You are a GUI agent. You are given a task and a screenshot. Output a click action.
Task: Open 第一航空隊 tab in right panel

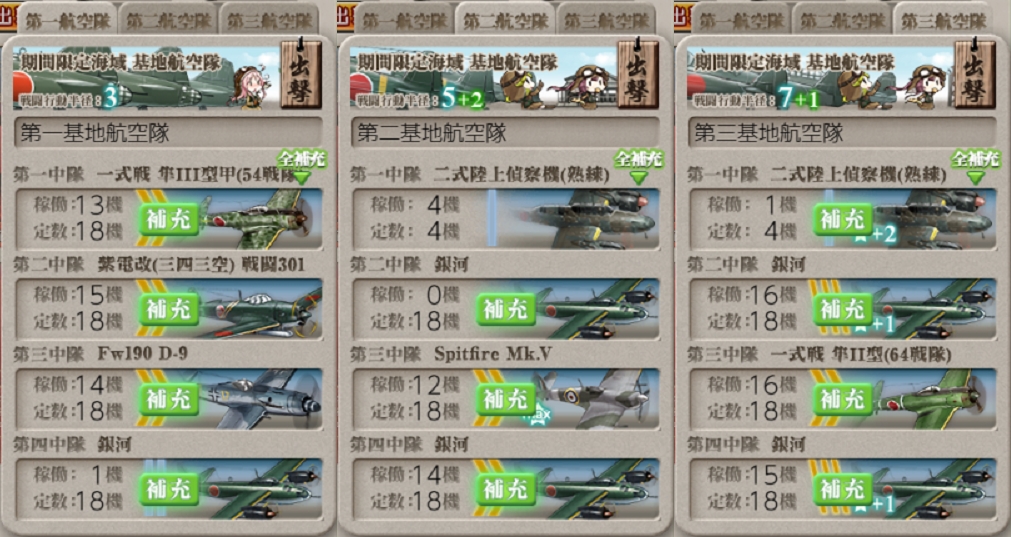(x=740, y=21)
